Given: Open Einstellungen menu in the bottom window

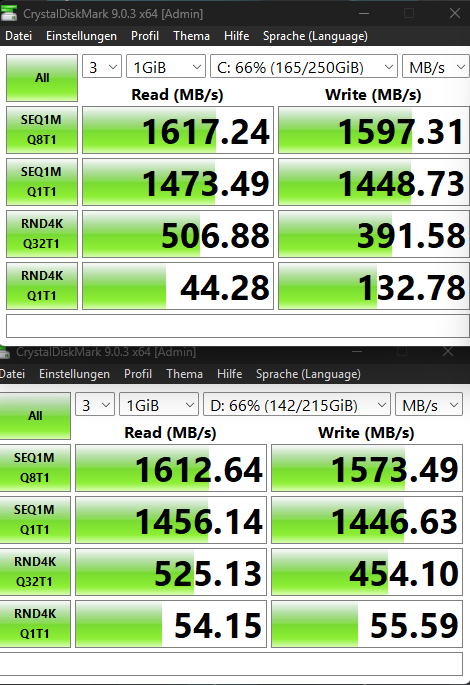Looking at the screenshot, I should [x=74, y=374].
